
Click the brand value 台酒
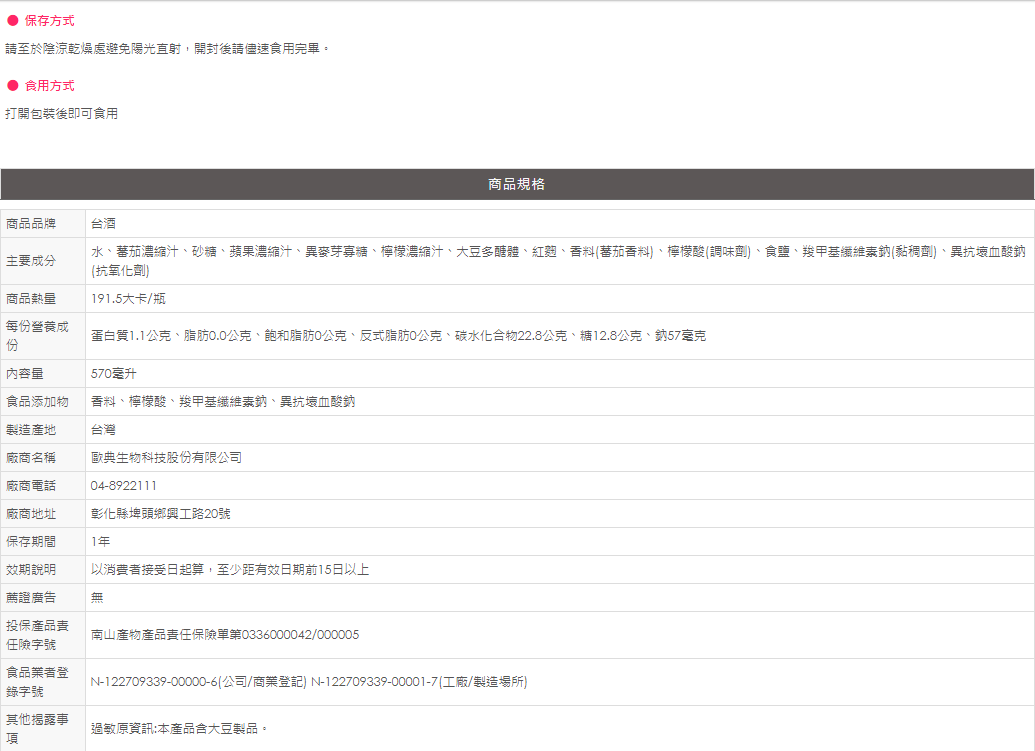103,223
